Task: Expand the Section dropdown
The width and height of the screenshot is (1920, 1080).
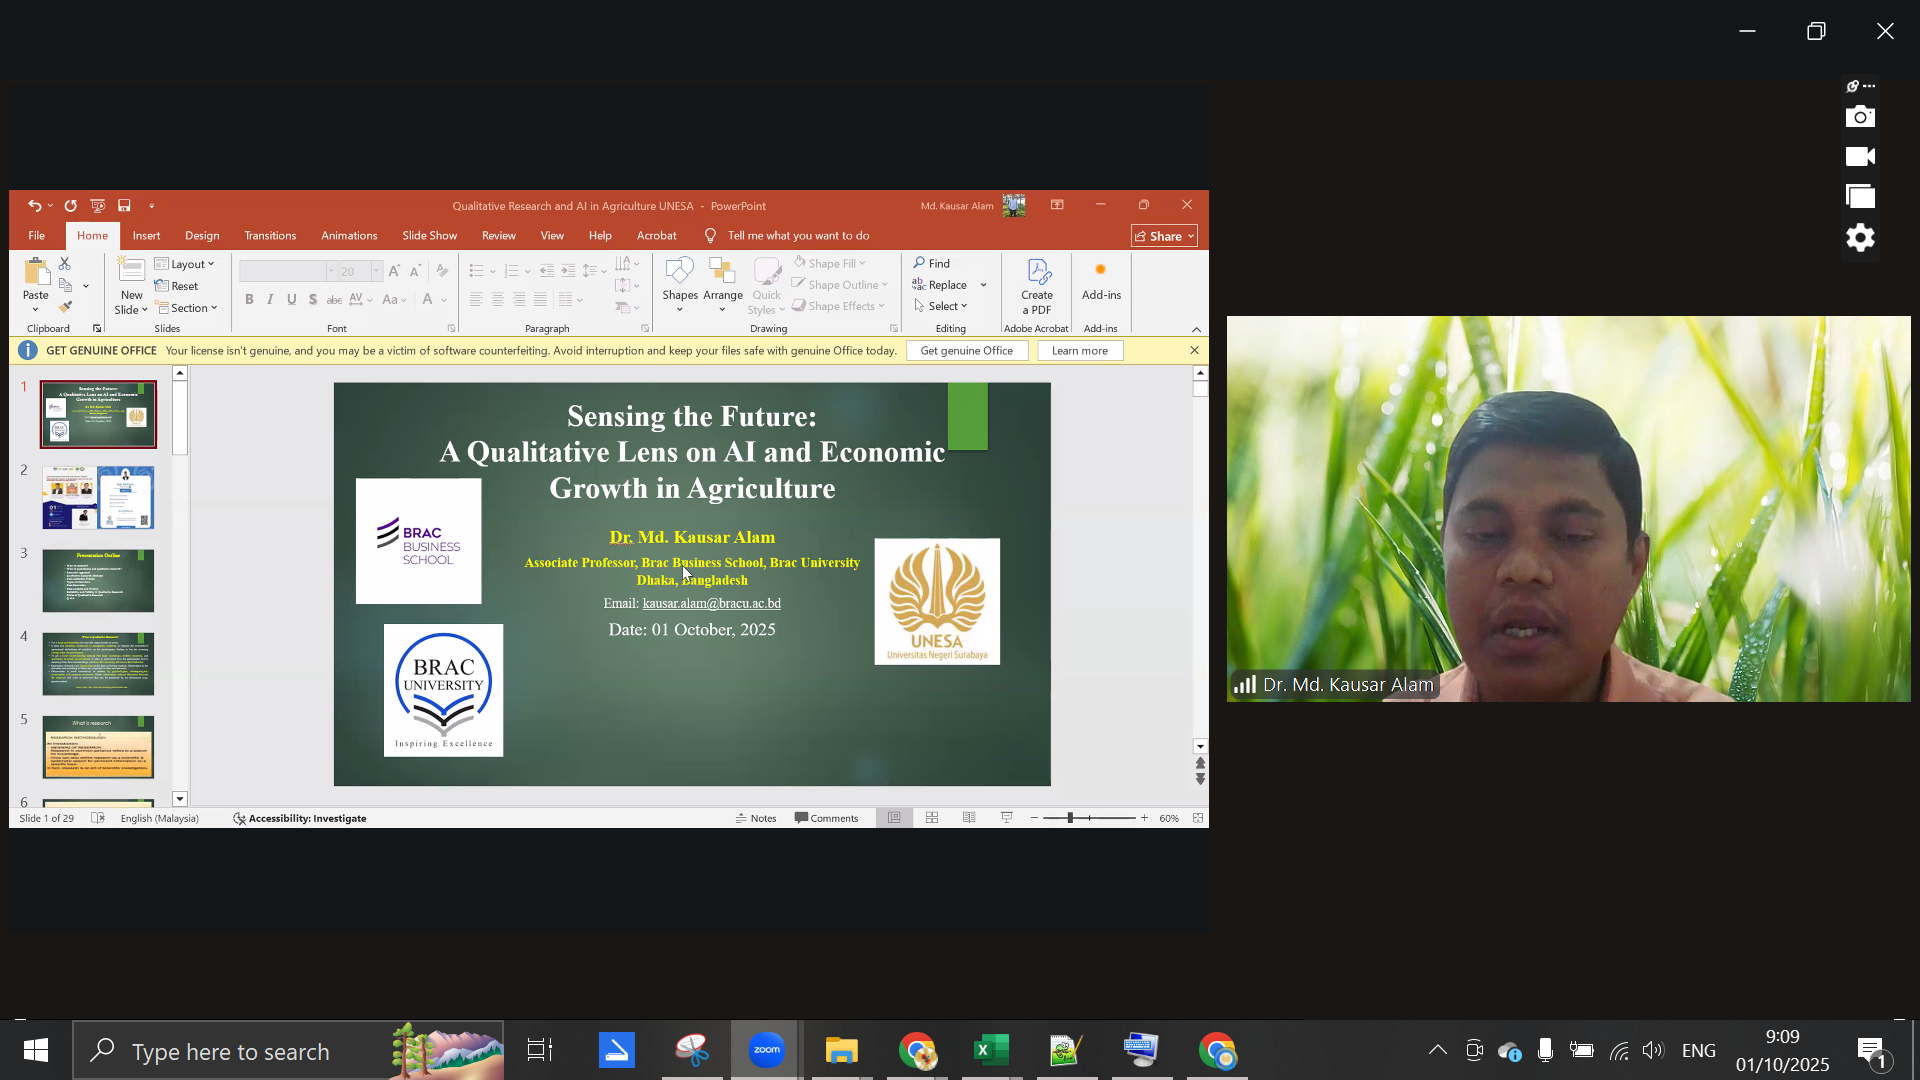Action: 188,308
